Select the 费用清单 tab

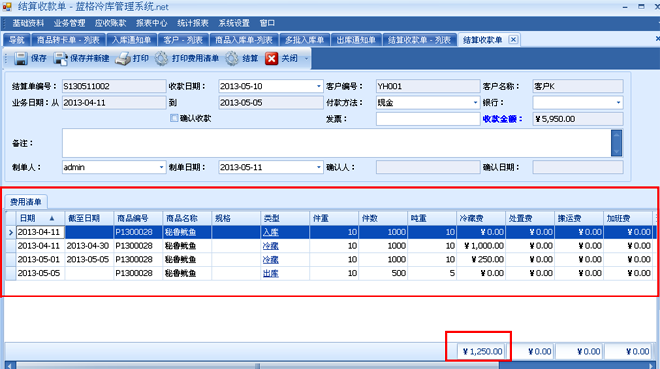pyautogui.click(x=26, y=202)
